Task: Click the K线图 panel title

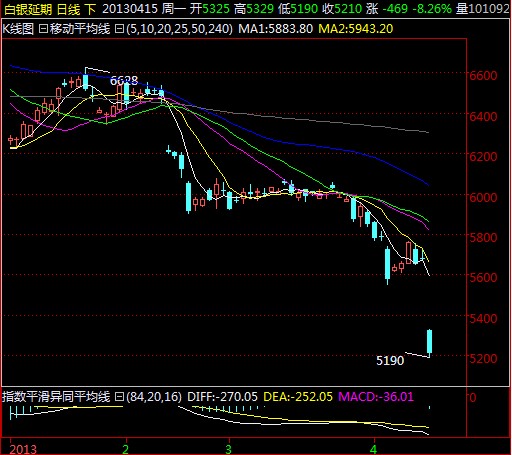Action: [18, 29]
